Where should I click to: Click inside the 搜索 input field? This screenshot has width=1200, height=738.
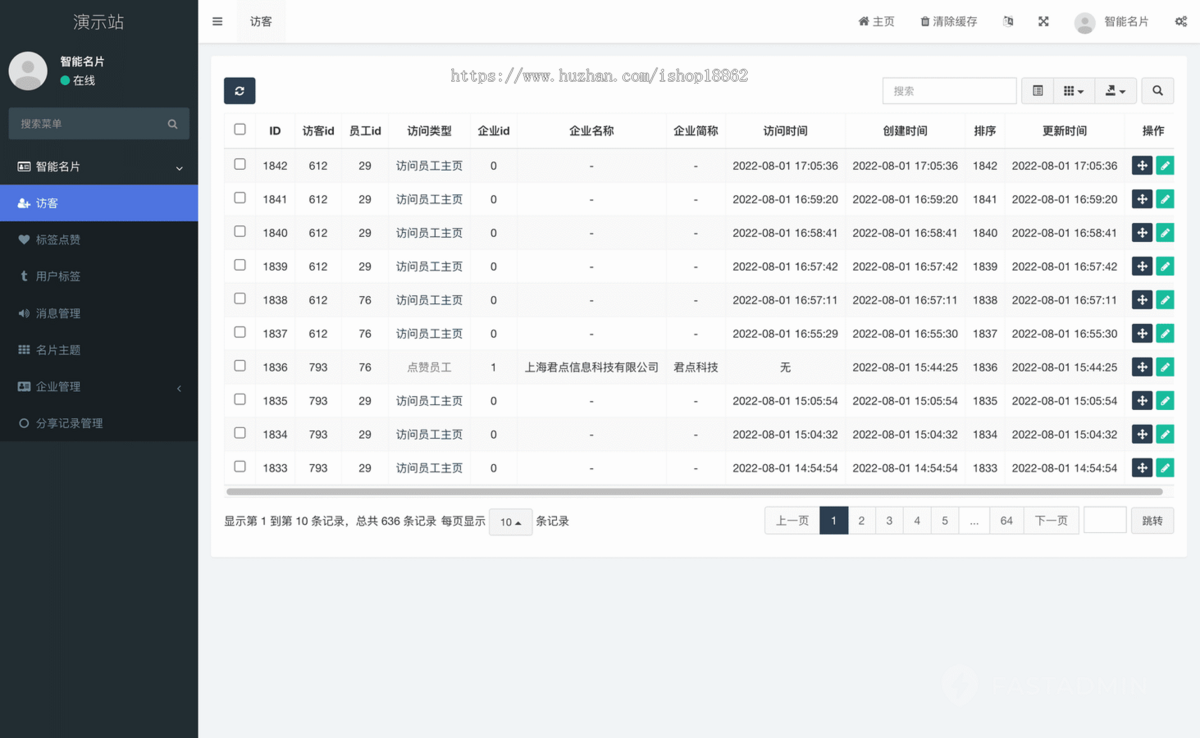click(948, 90)
